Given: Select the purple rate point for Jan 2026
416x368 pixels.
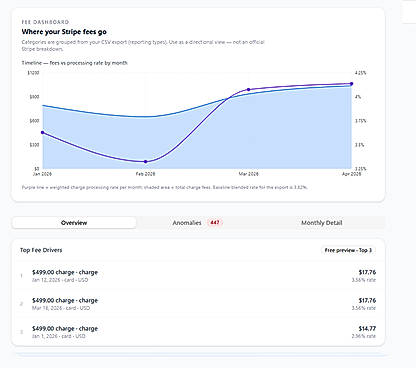Looking at the screenshot, I should [x=42, y=133].
